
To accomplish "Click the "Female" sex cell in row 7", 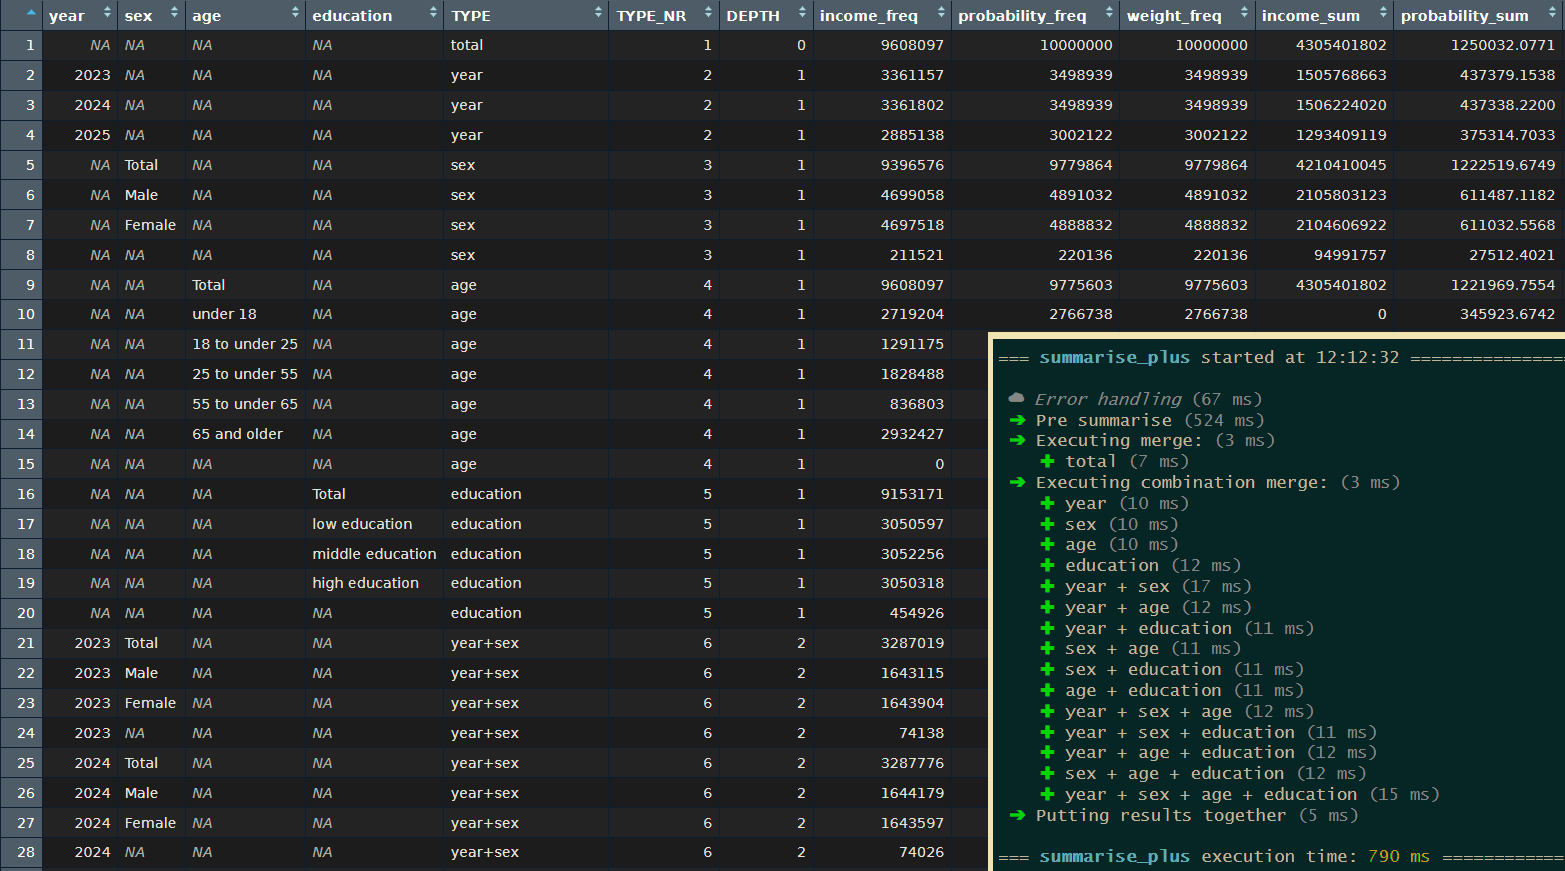I will [150, 225].
